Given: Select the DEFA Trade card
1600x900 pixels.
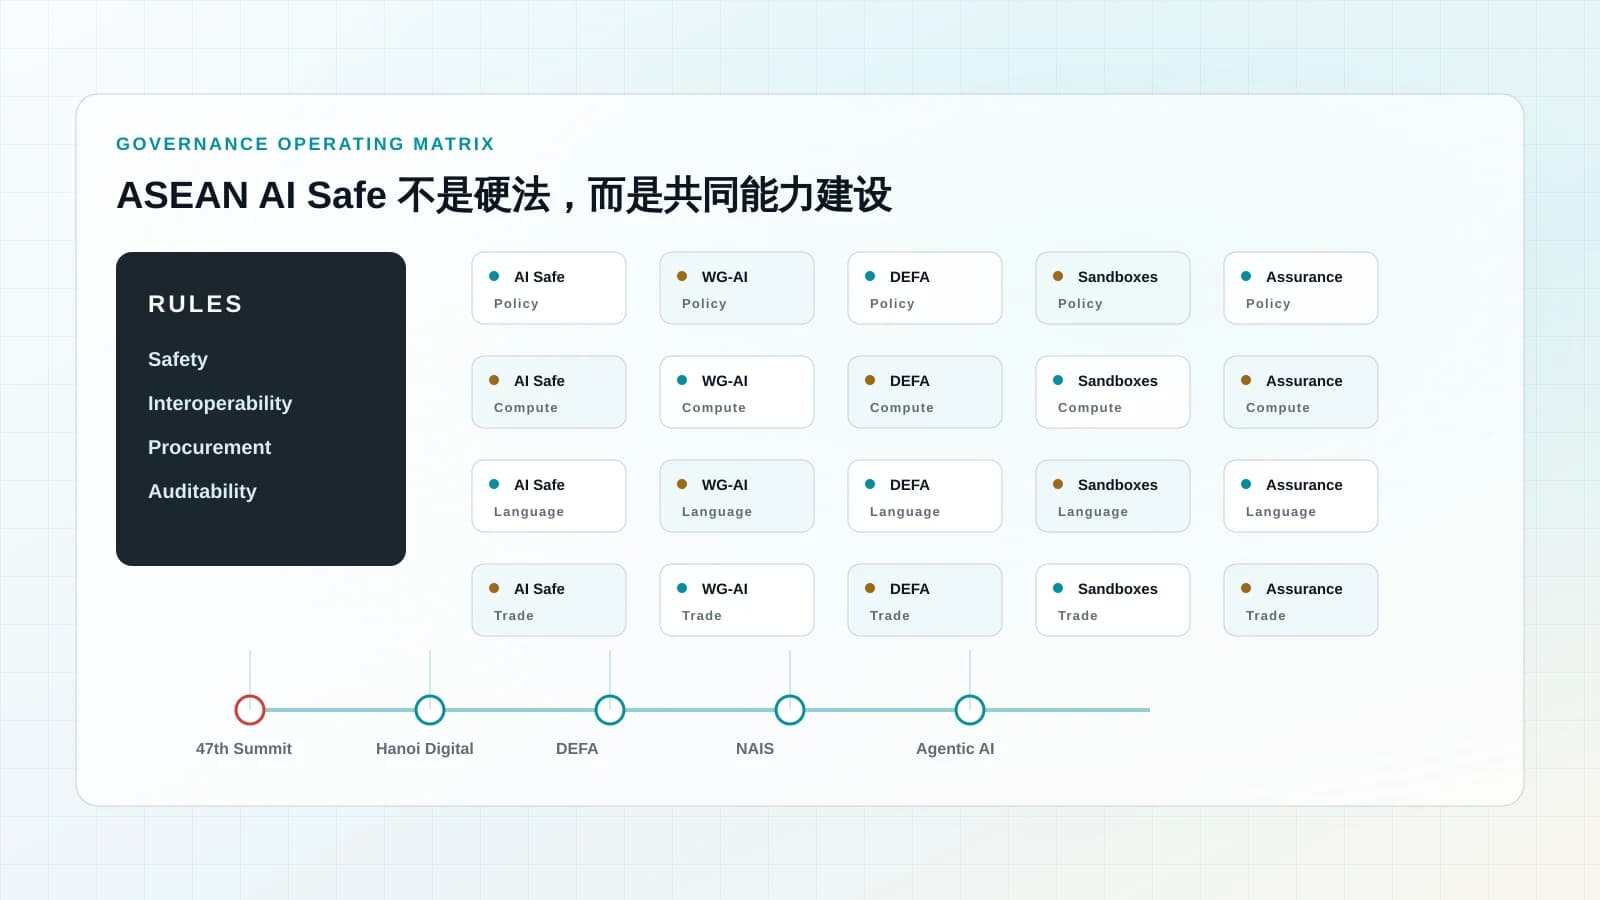Looking at the screenshot, I should (925, 600).
